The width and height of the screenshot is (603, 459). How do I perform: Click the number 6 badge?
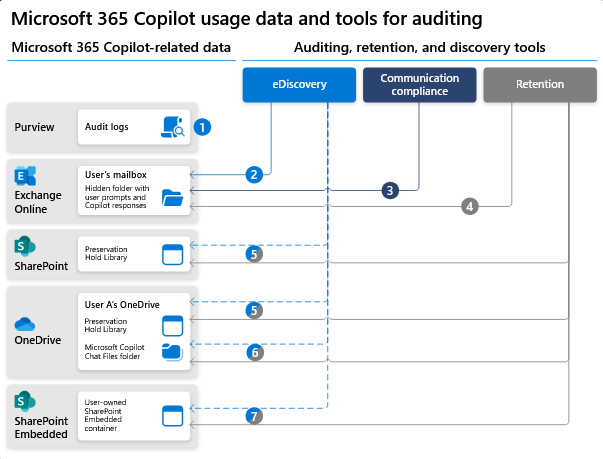(x=255, y=352)
